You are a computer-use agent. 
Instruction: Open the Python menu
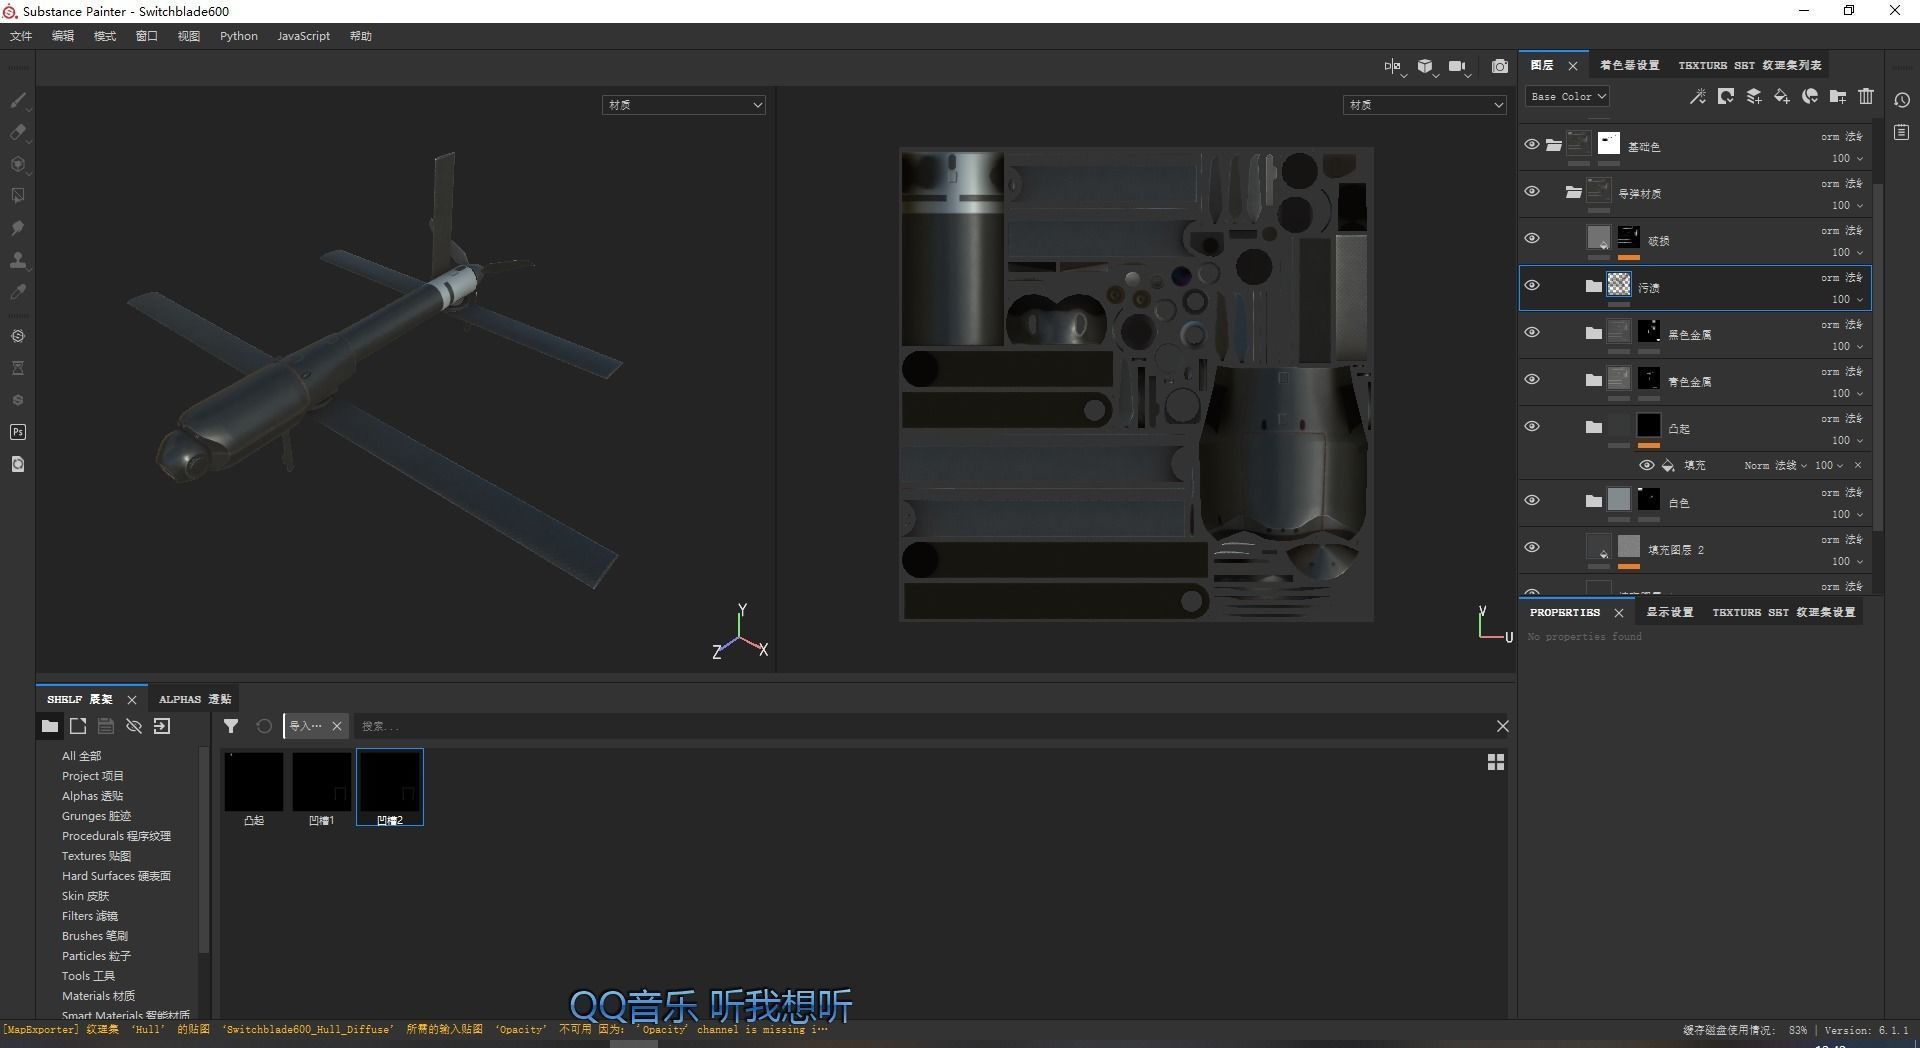tap(239, 36)
